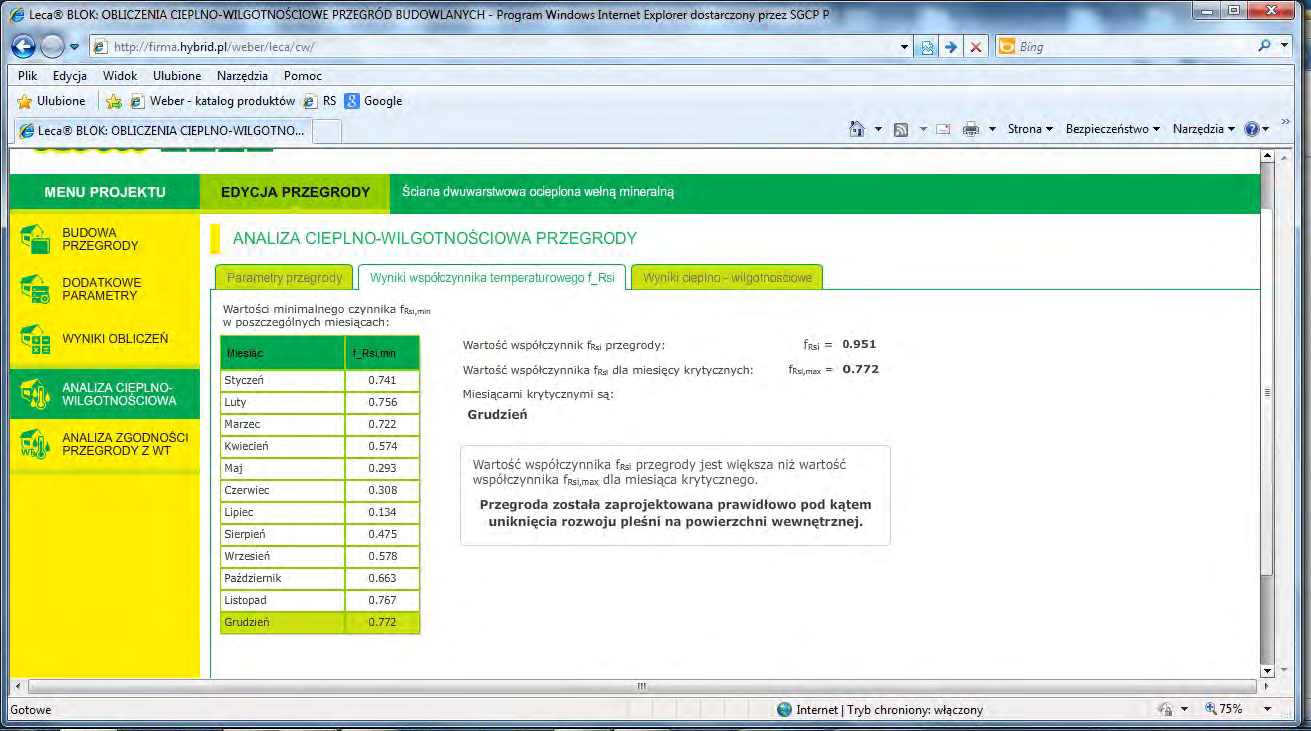
Task: Open the Analiza Zgodności Przegrody z WT icon
Action: point(35,444)
